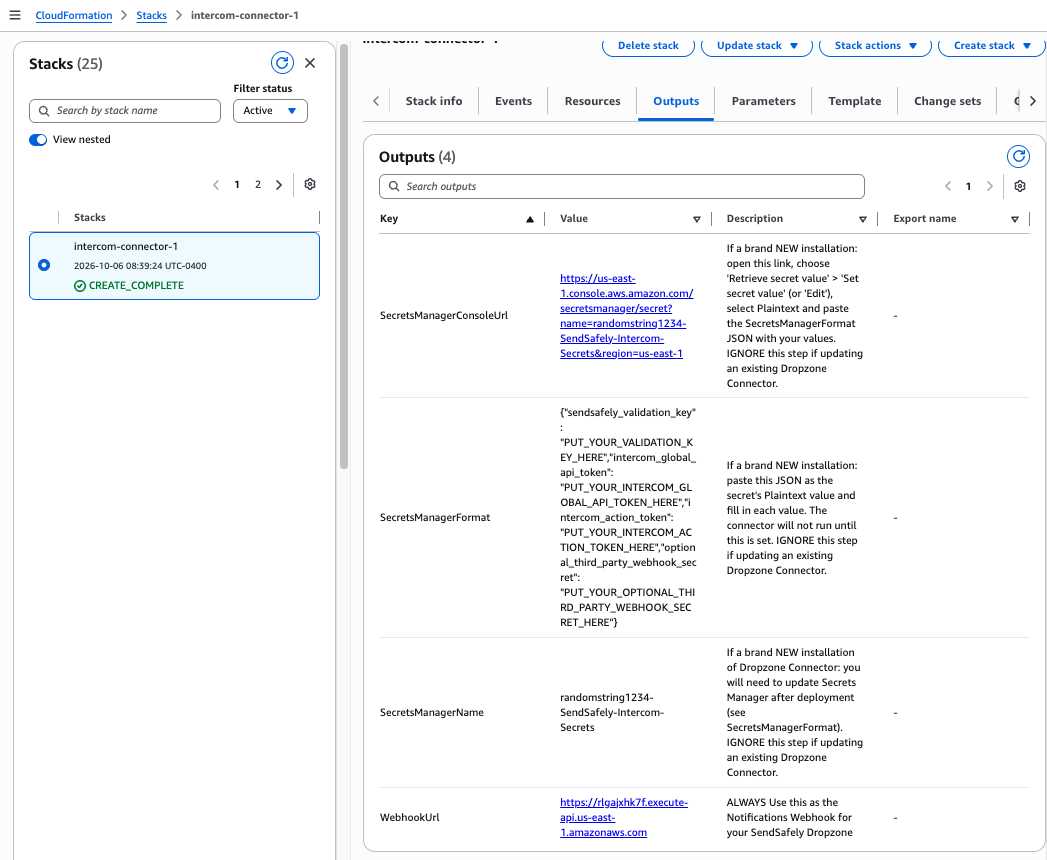1047x860 pixels.
Task: Click the CREATE_COMPLETE status text
Action: (136, 286)
